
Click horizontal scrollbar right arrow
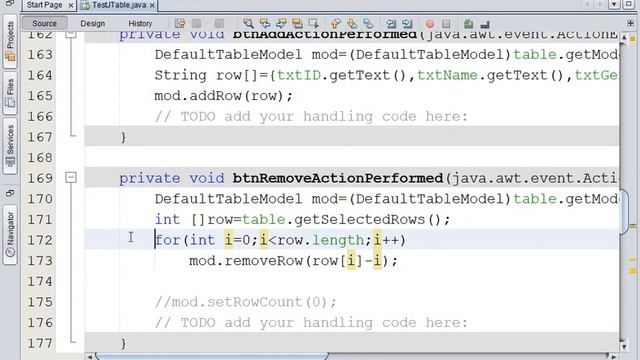[x=614, y=357]
